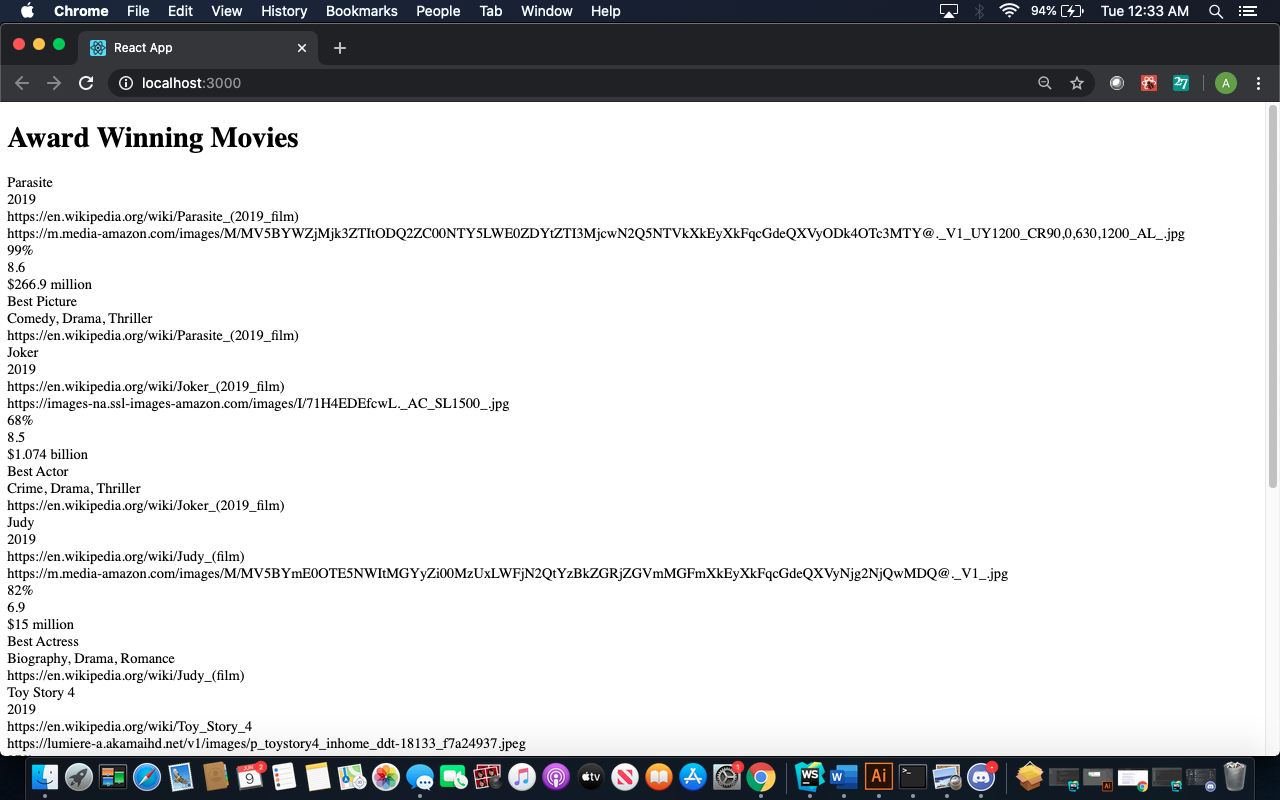Viewport: 1280px width, 800px height.
Task: Click the site info icon in the address bar
Action: [x=126, y=83]
